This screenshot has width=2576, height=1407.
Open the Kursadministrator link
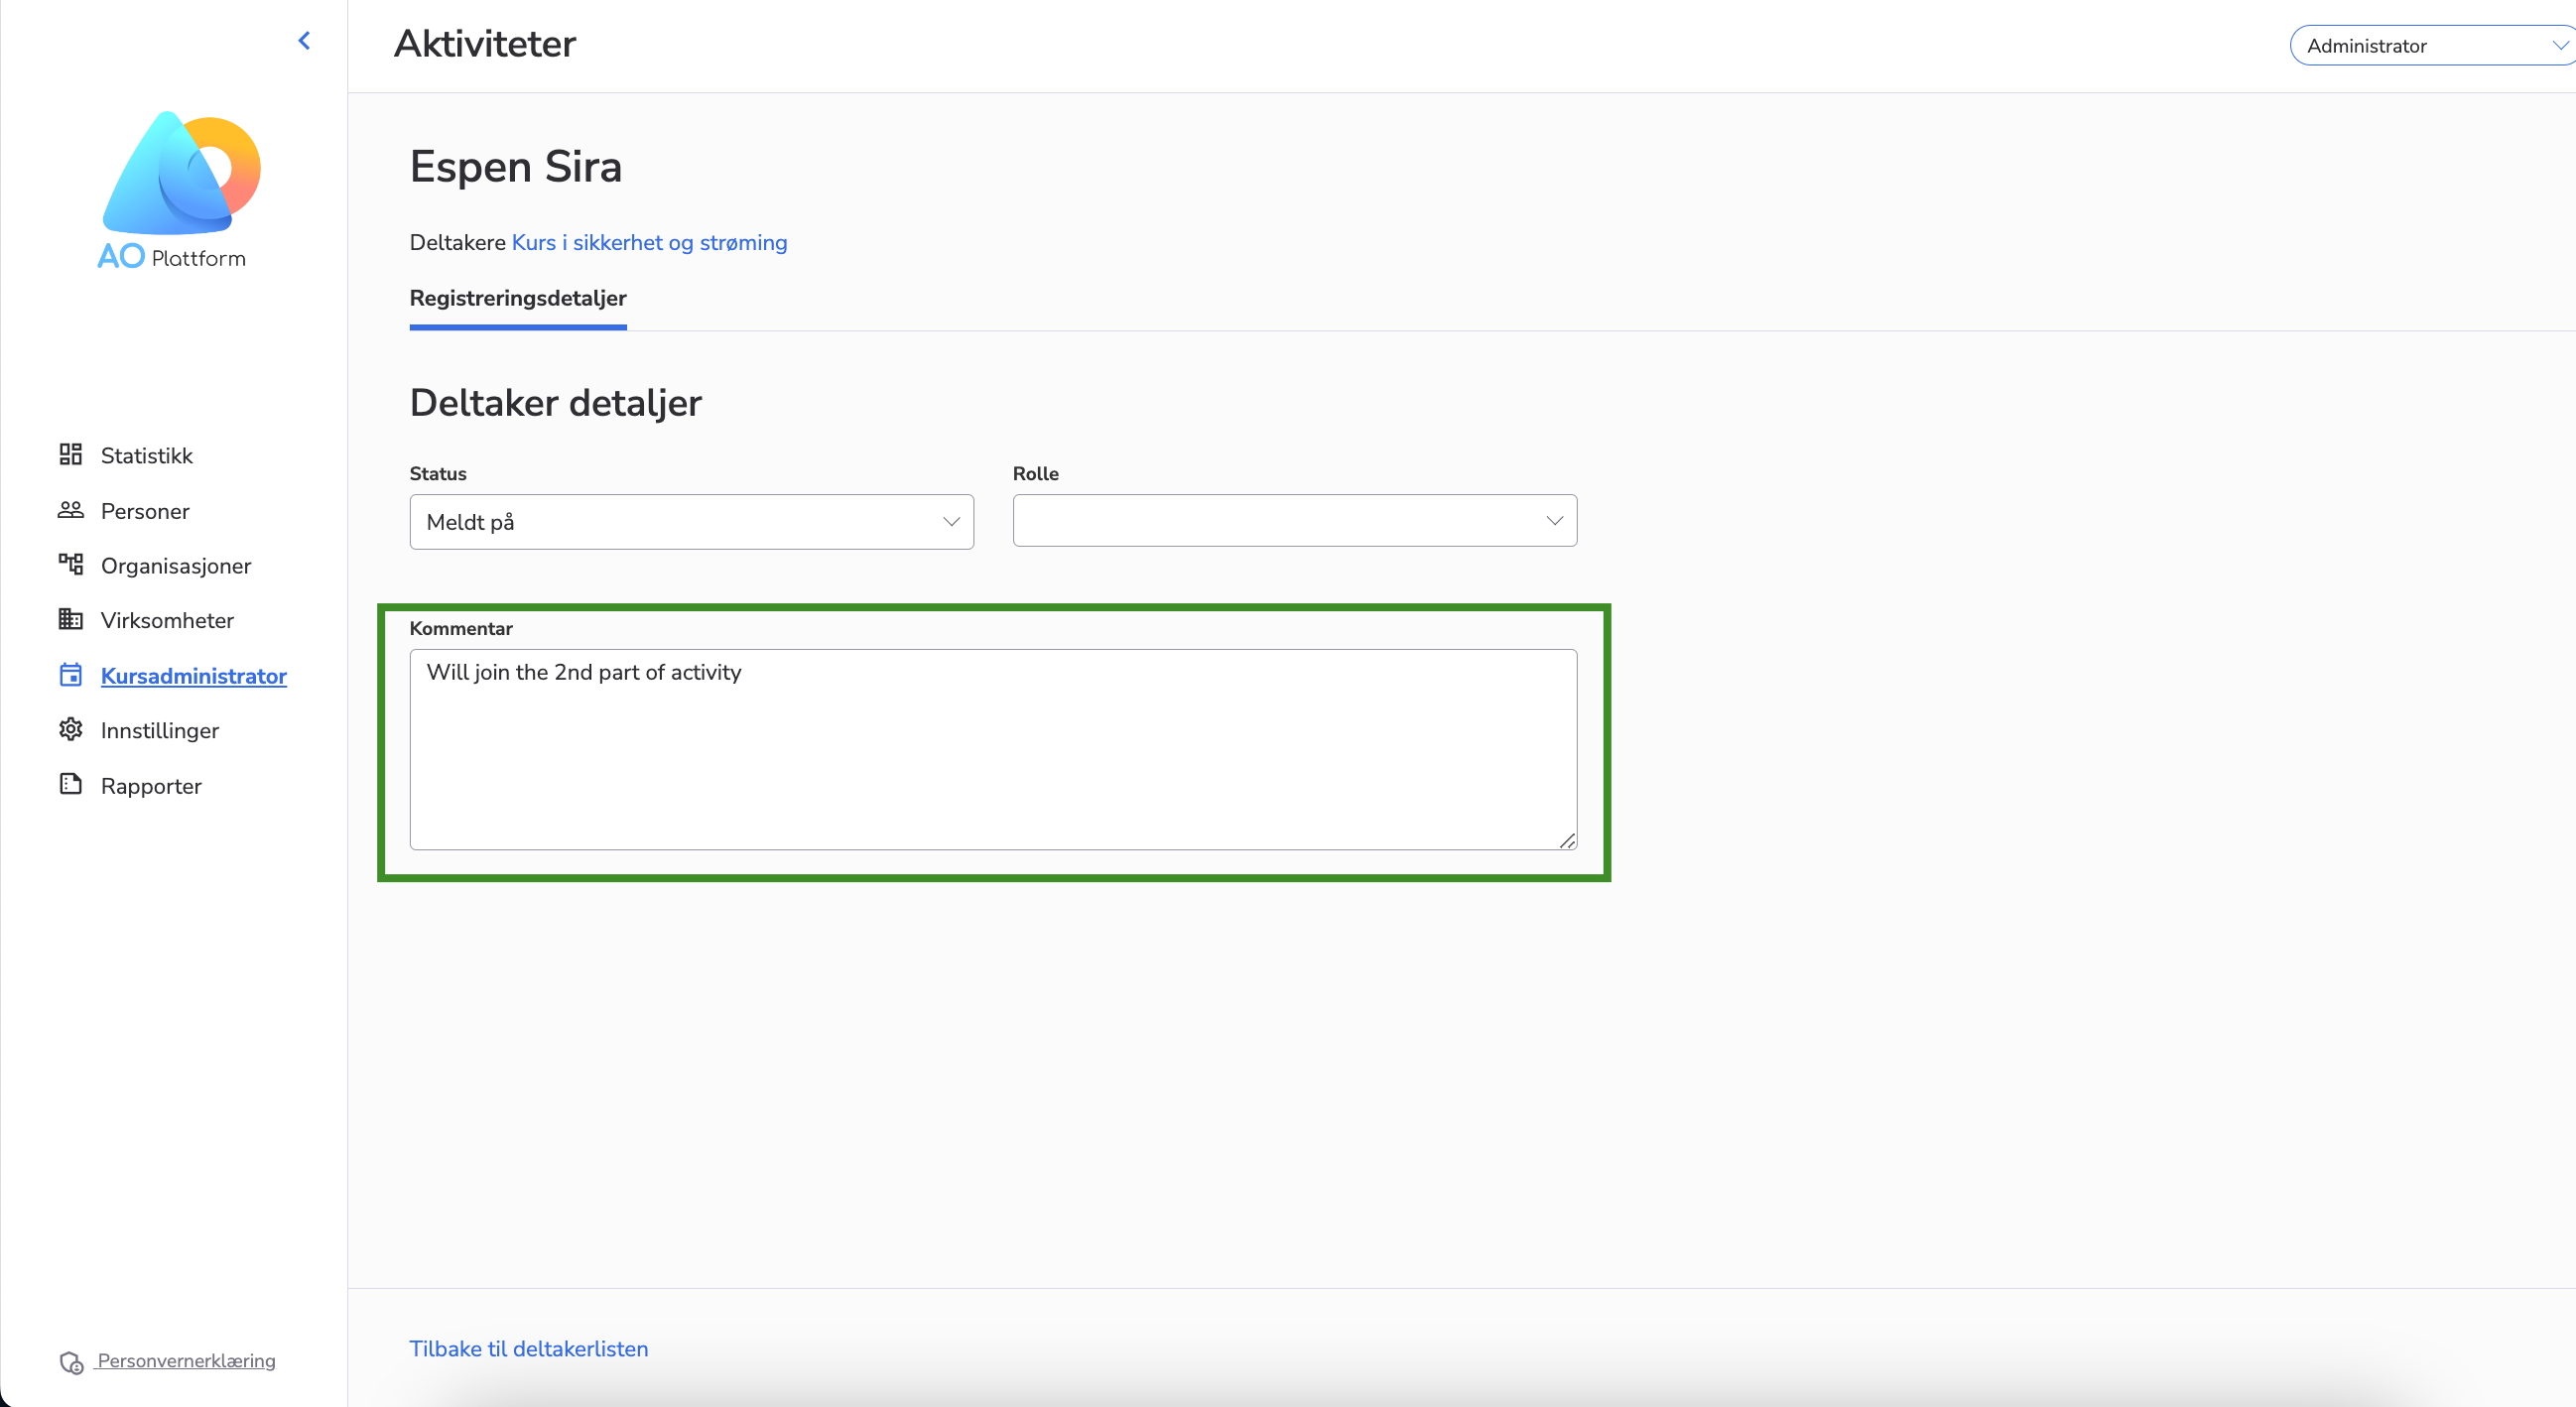click(x=194, y=676)
